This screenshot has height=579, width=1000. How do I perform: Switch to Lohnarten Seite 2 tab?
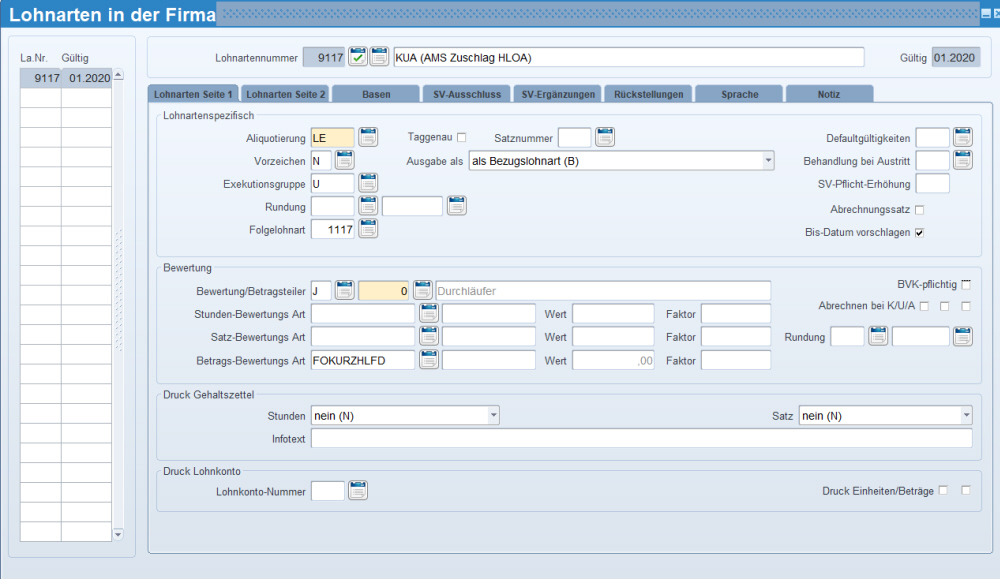pyautogui.click(x=285, y=94)
